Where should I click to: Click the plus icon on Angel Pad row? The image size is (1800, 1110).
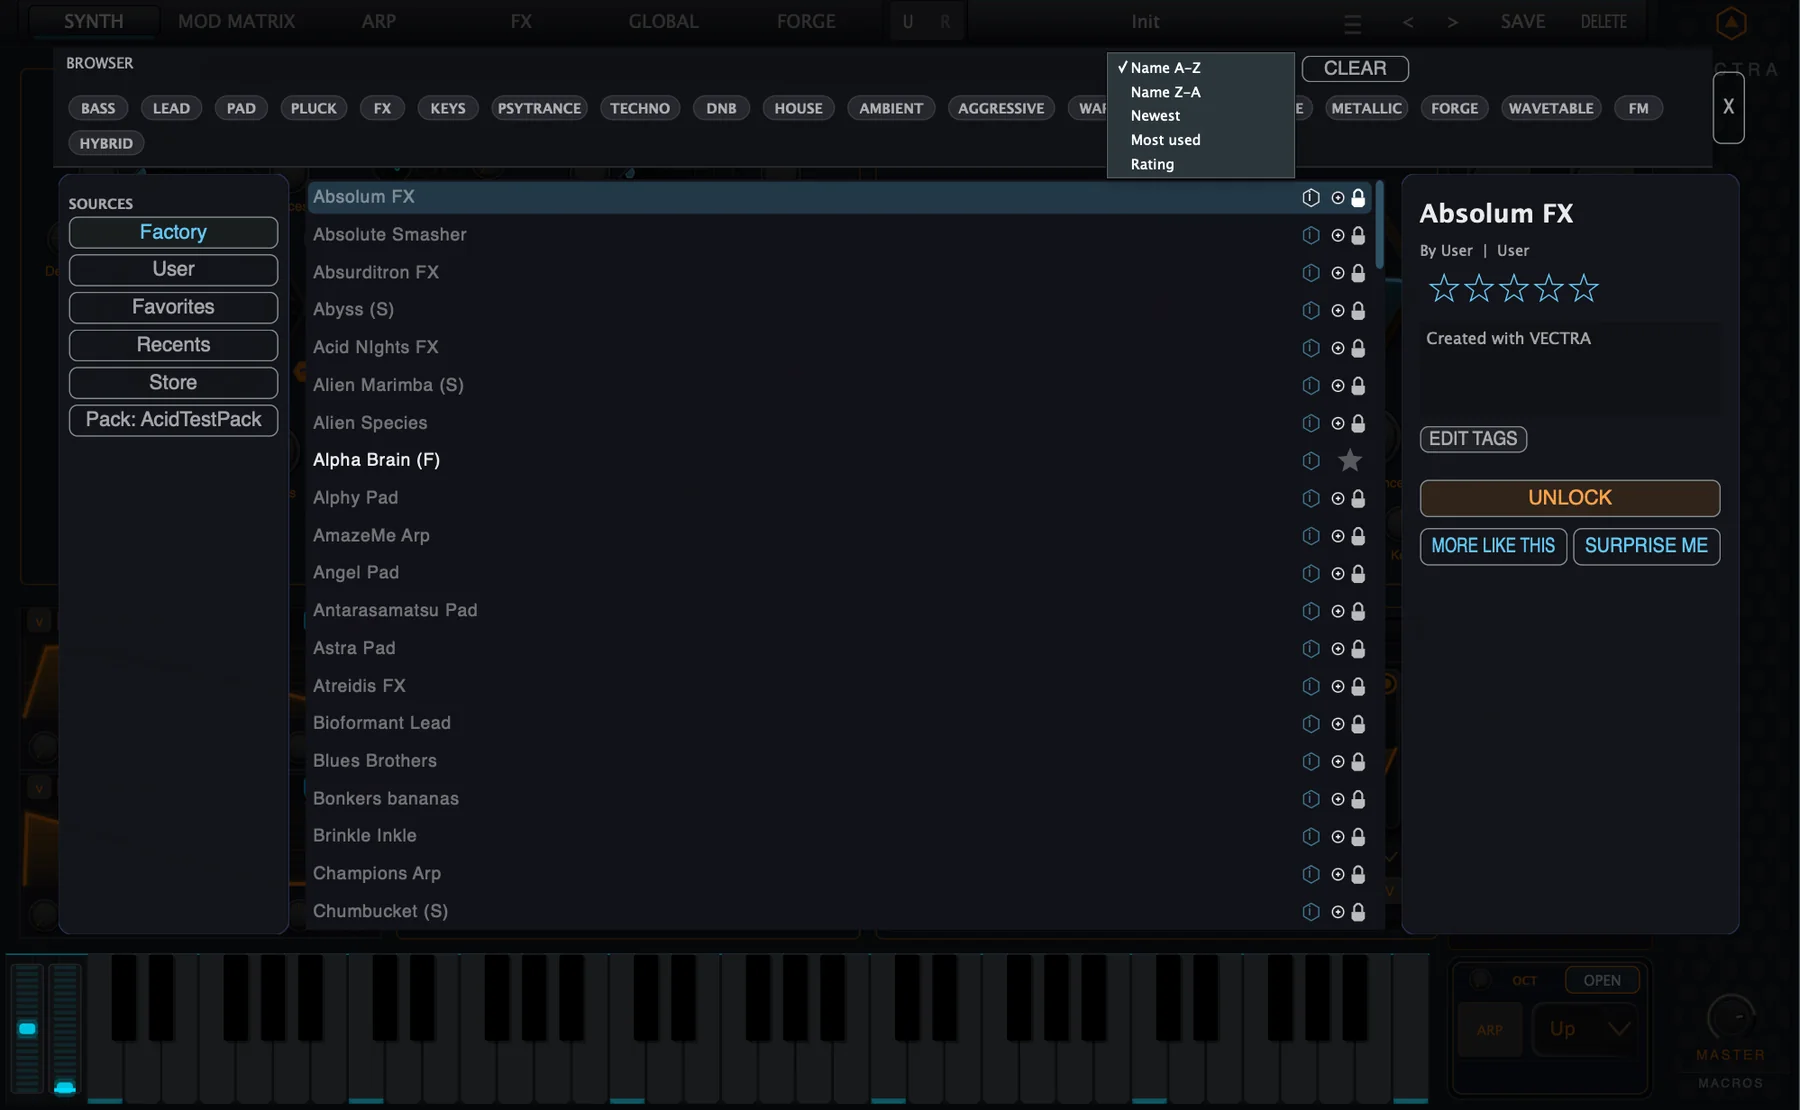click(x=1338, y=574)
